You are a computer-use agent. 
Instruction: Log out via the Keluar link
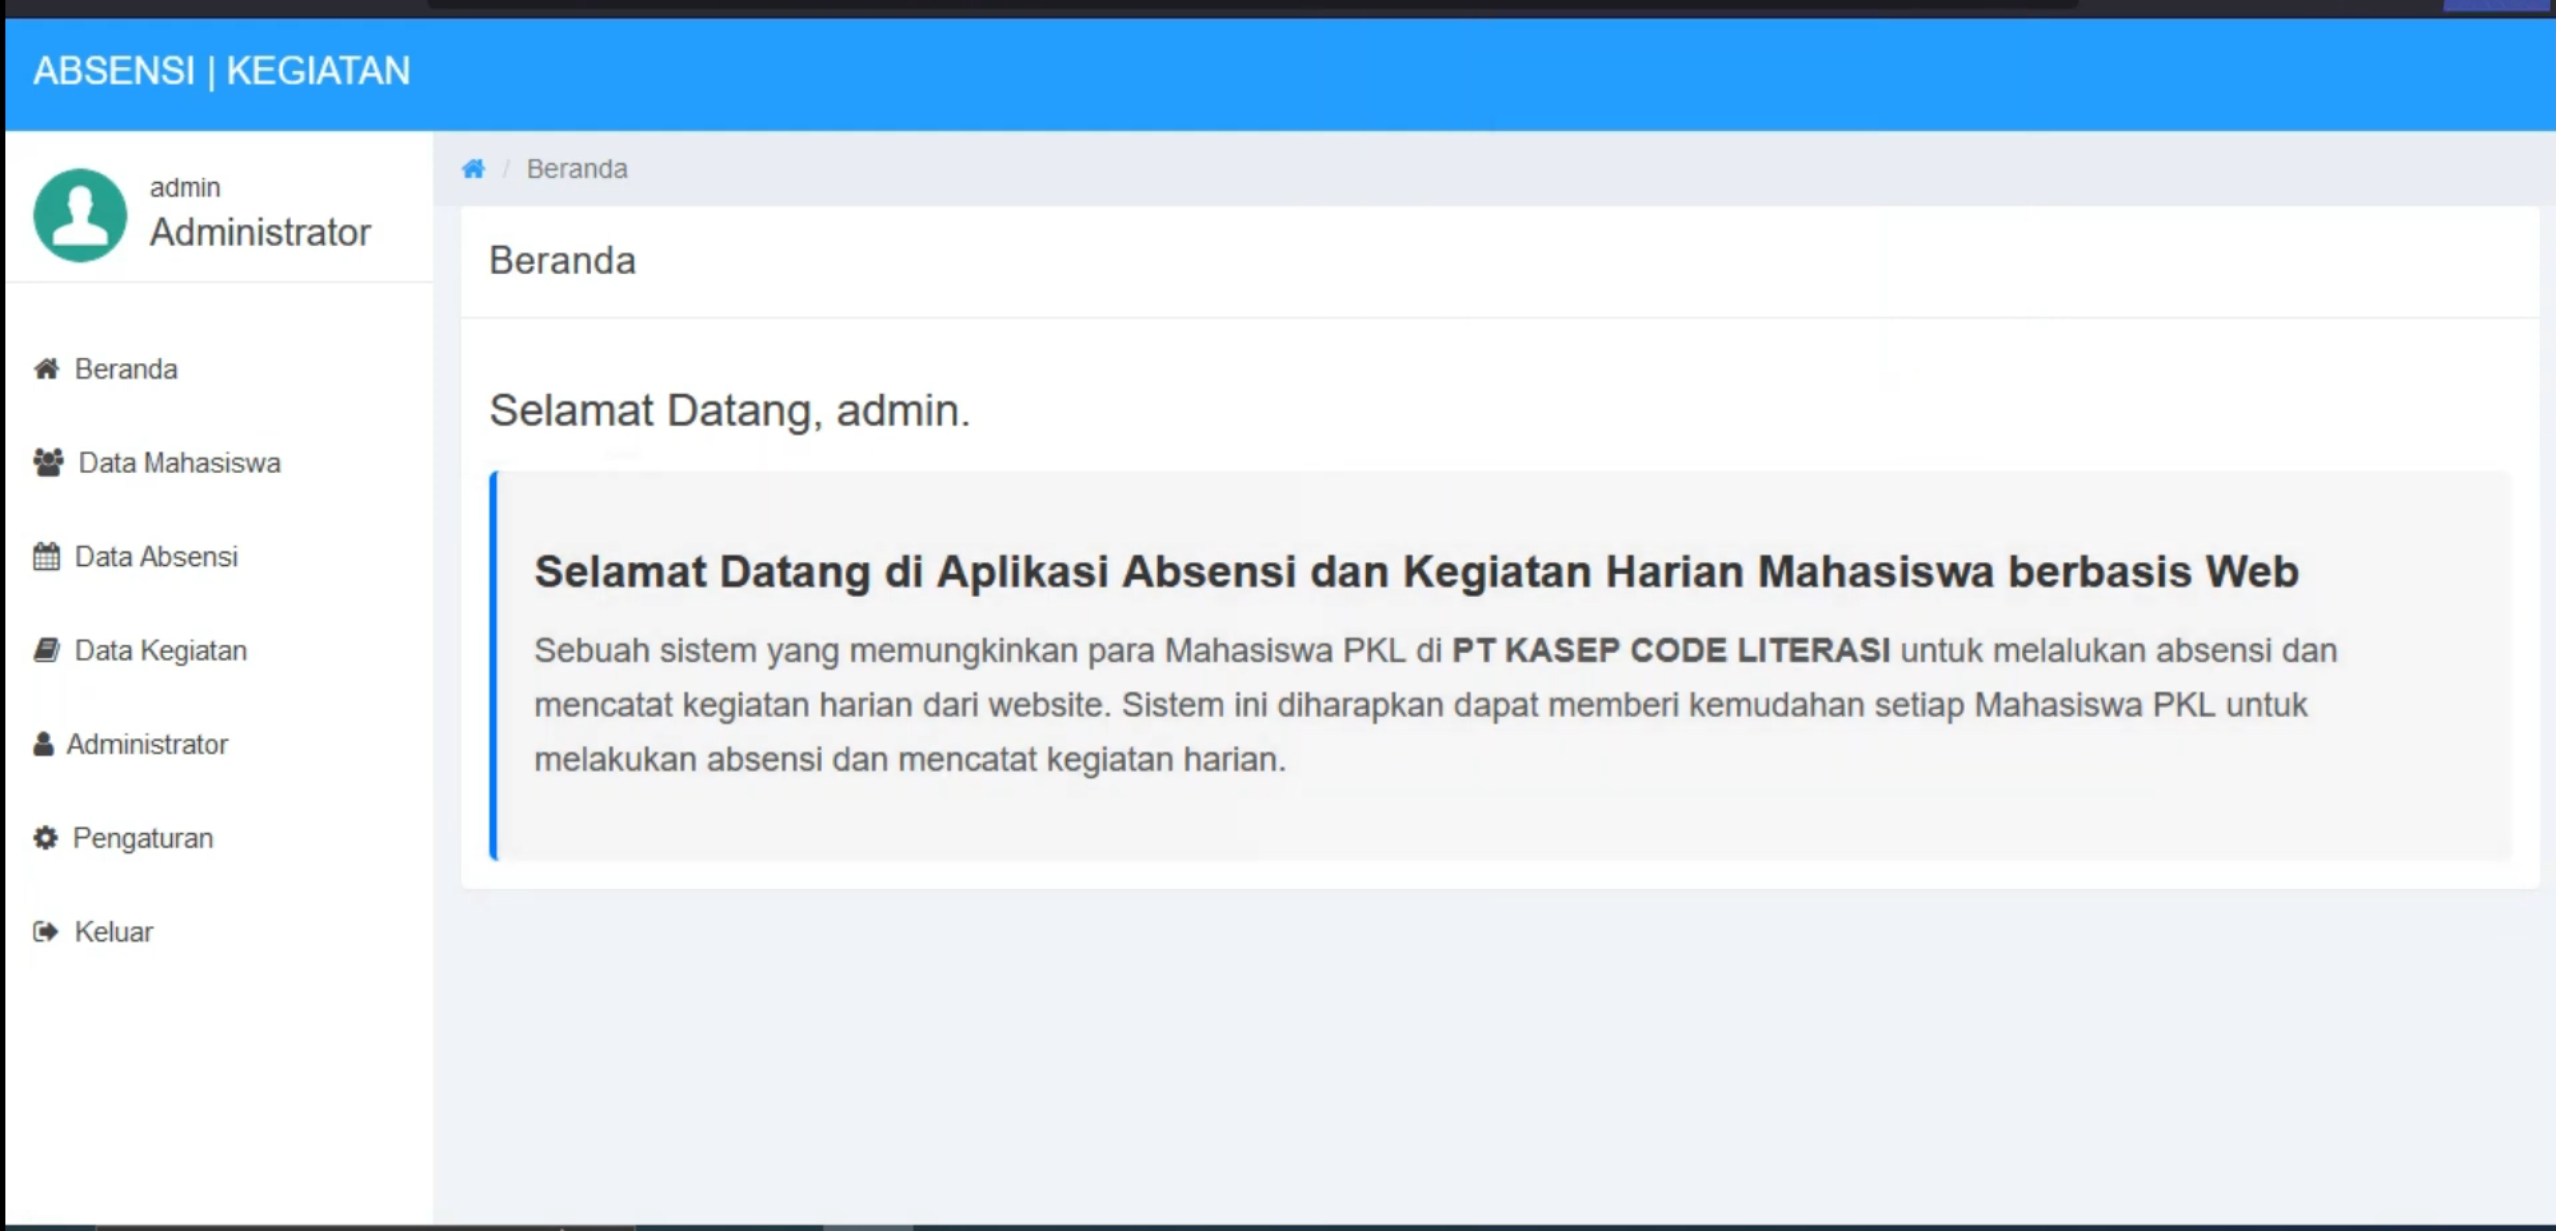click(114, 932)
